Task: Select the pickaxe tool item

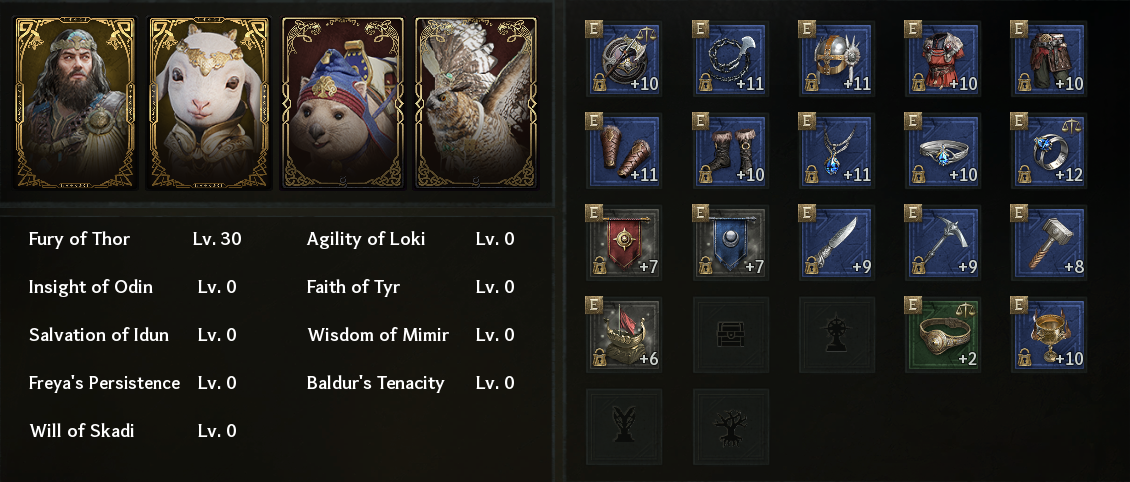Action: pos(943,242)
